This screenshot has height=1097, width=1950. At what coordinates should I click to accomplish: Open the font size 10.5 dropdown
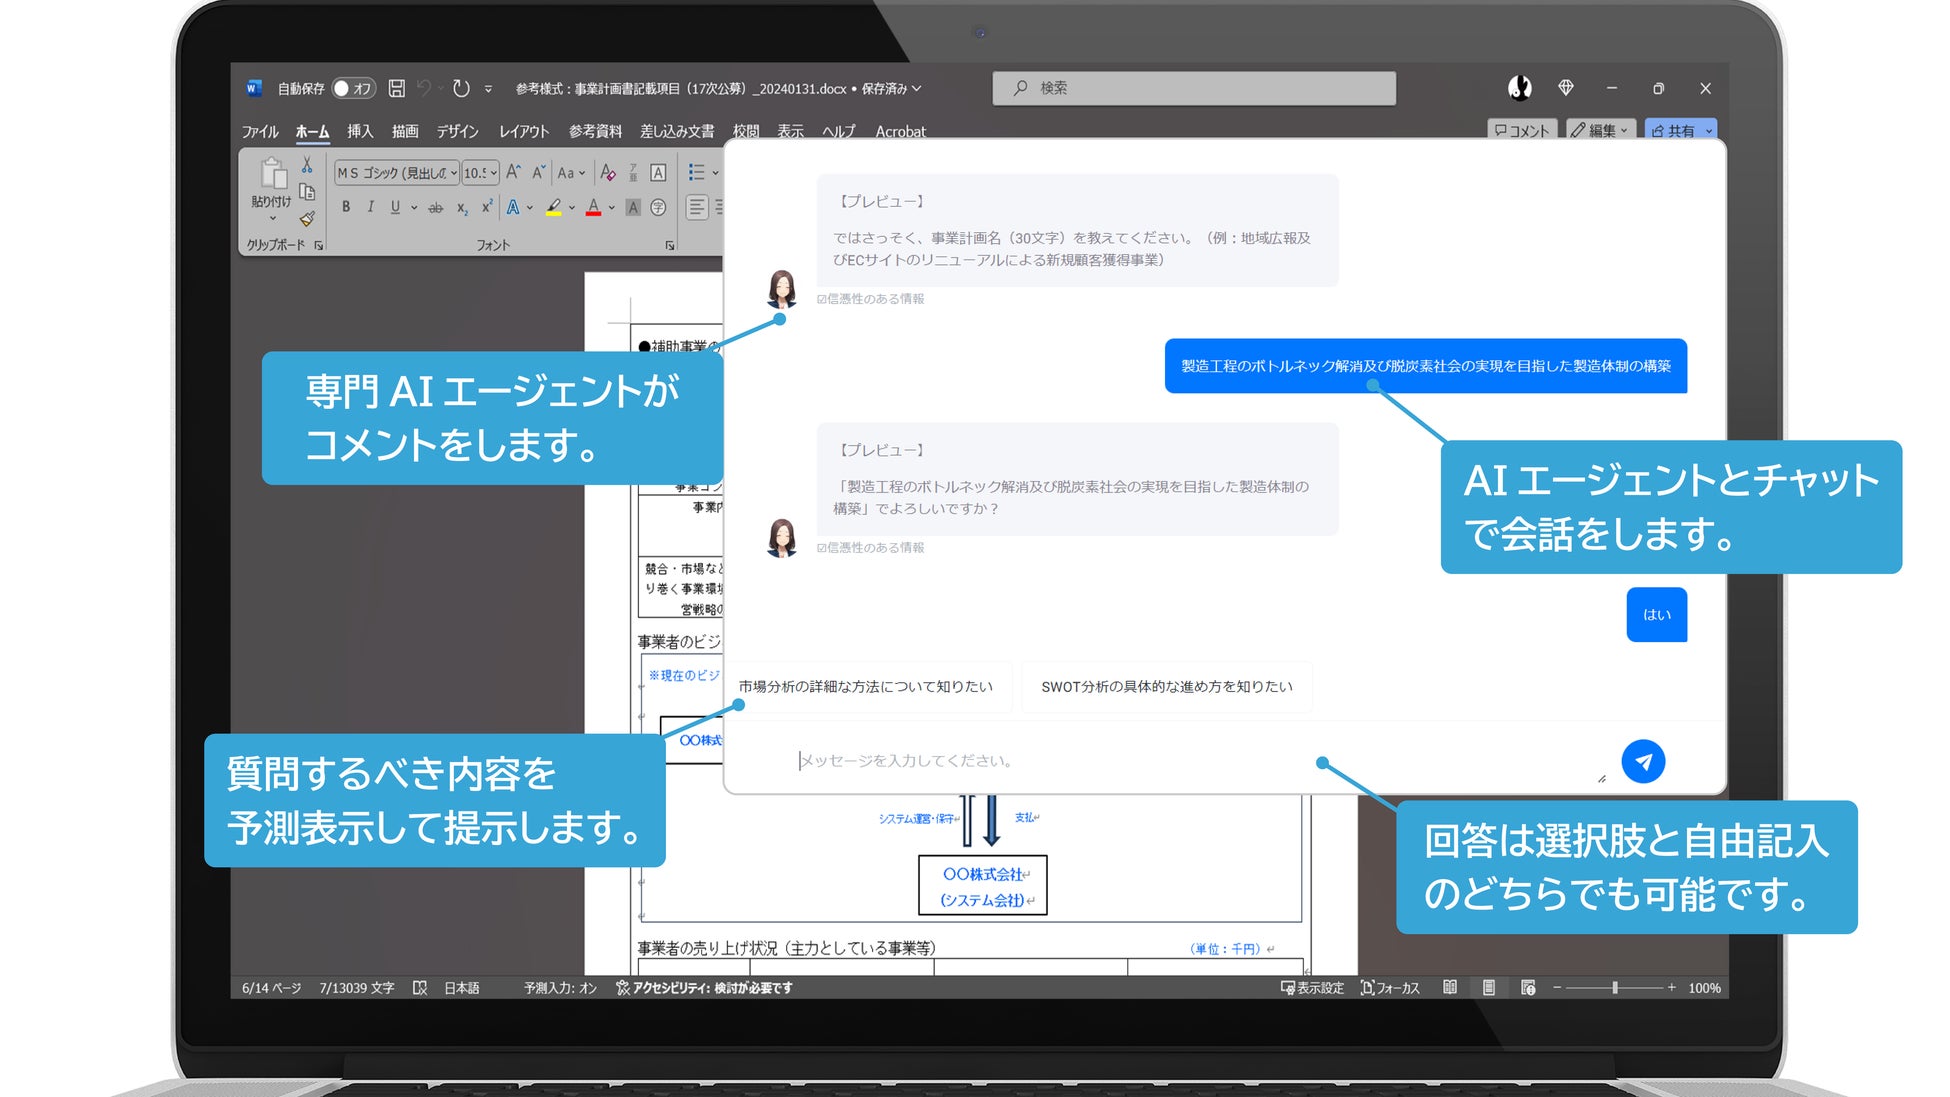pyautogui.click(x=494, y=173)
